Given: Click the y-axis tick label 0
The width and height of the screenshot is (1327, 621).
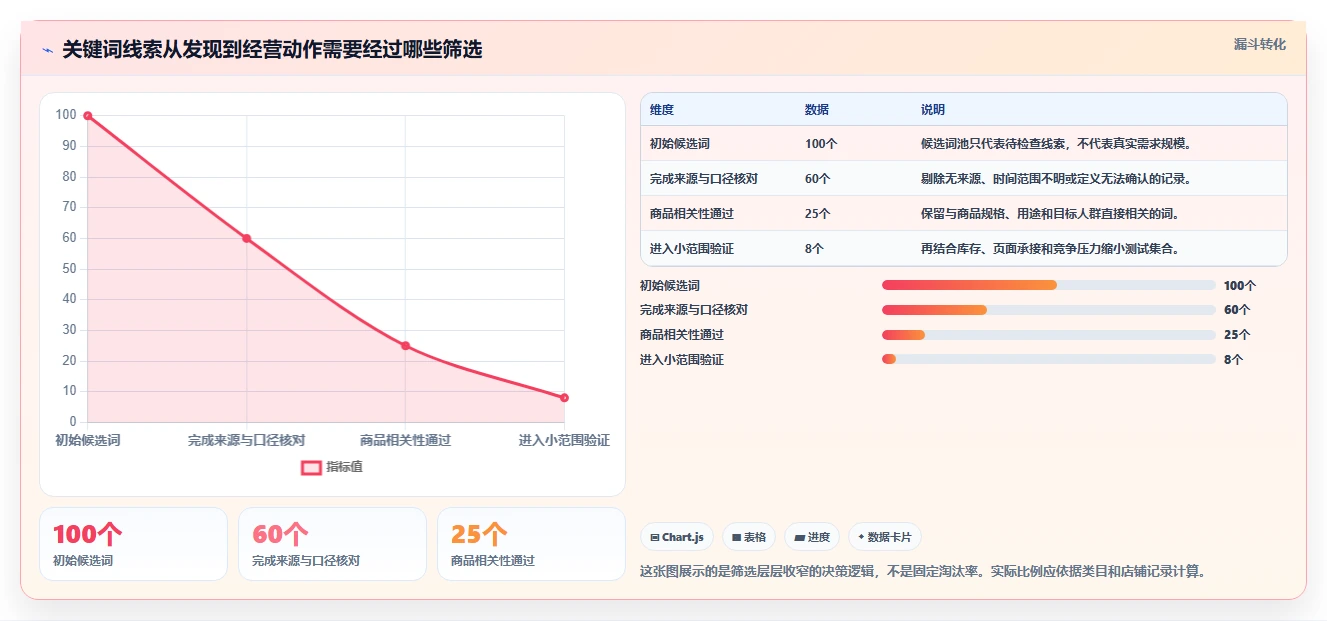Looking at the screenshot, I should pos(73,421).
